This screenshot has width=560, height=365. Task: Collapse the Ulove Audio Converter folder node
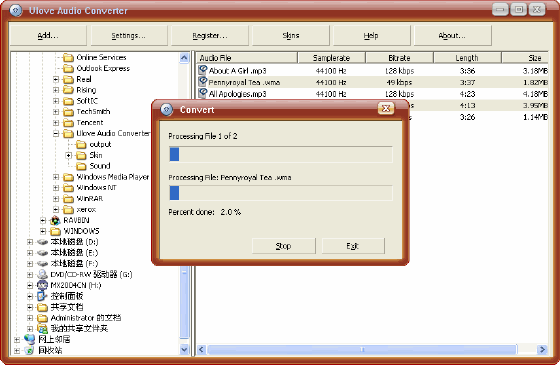[56, 134]
